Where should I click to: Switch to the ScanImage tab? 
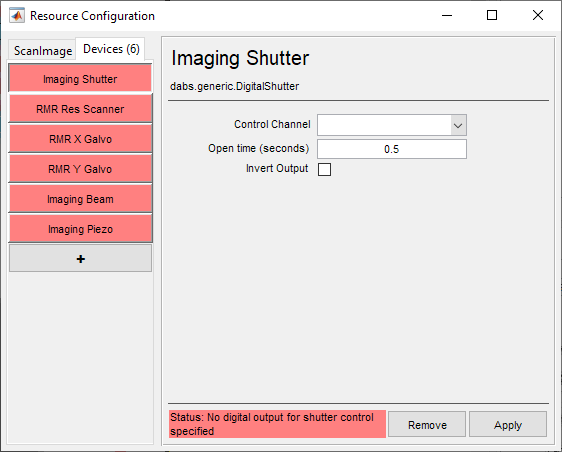43,51
